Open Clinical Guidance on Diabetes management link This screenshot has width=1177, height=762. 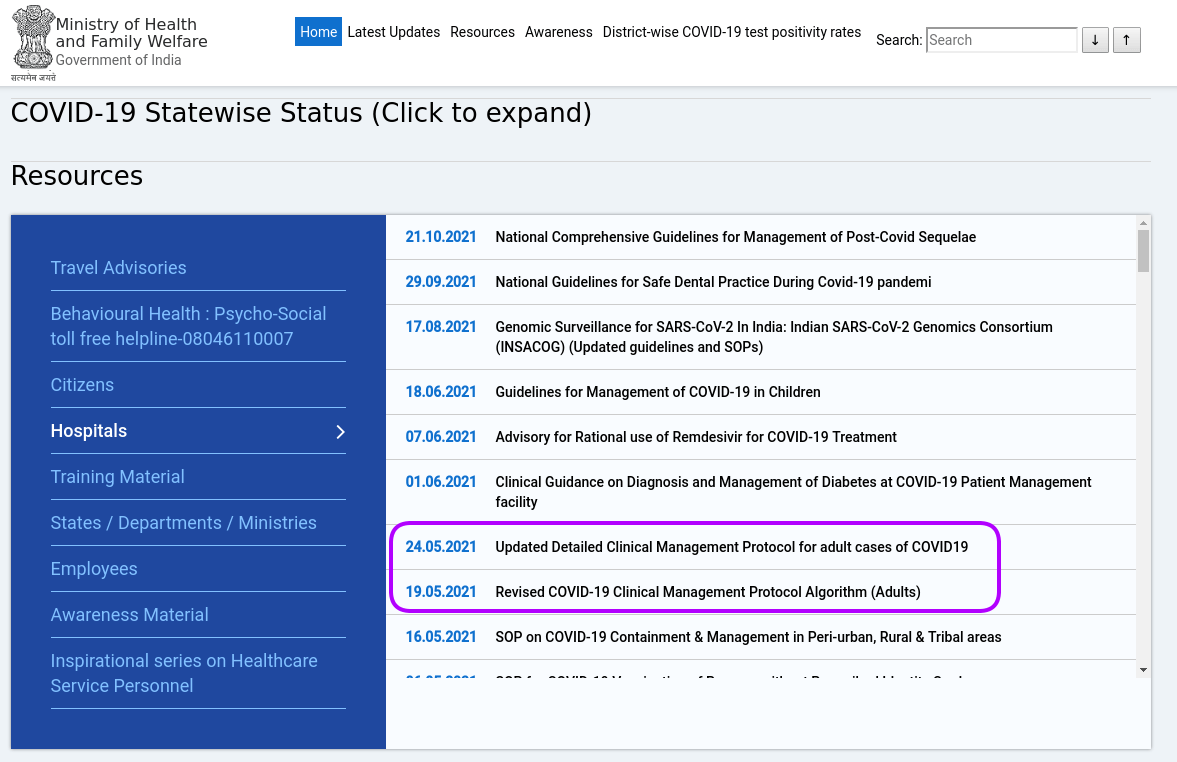point(793,492)
